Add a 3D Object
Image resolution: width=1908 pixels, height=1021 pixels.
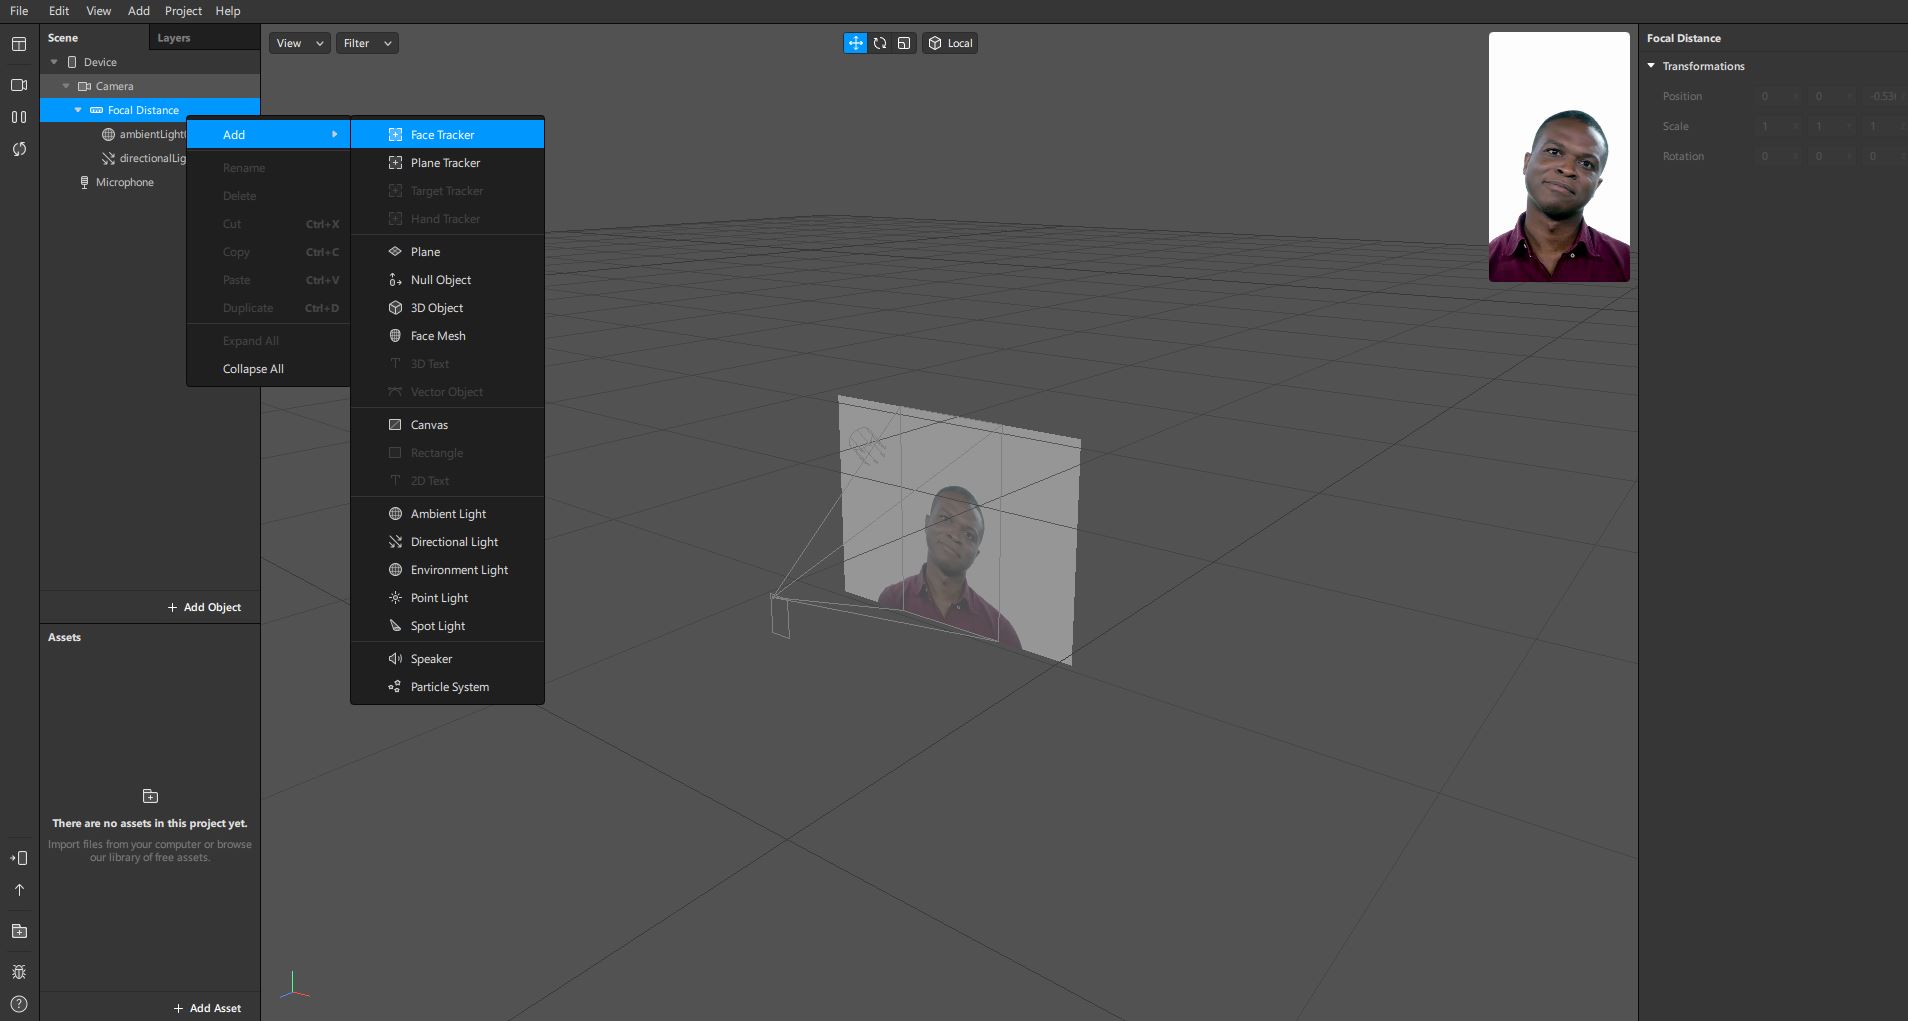tap(447, 308)
